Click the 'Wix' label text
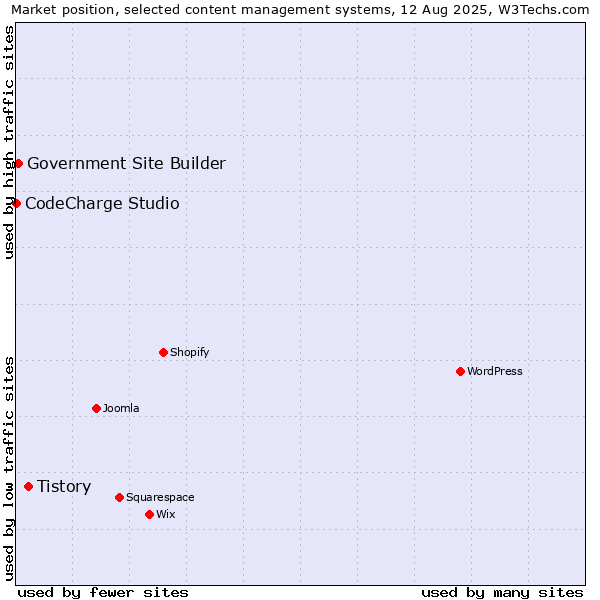Viewport: 600px width, 600px height. pyautogui.click(x=166, y=514)
